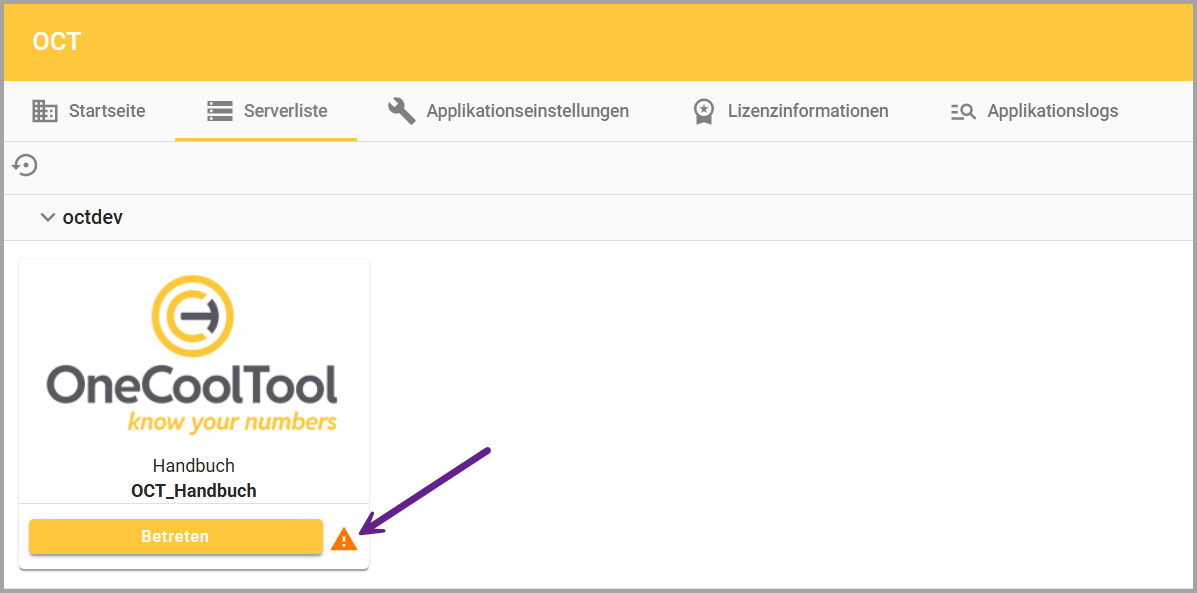Click the Handbuch label on card

click(x=194, y=466)
